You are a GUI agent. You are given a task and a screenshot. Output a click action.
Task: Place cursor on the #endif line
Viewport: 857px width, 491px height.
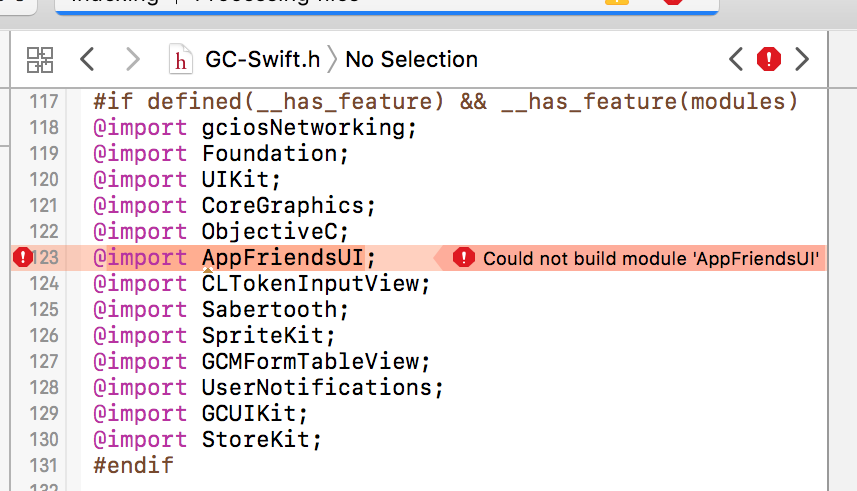pos(133,465)
